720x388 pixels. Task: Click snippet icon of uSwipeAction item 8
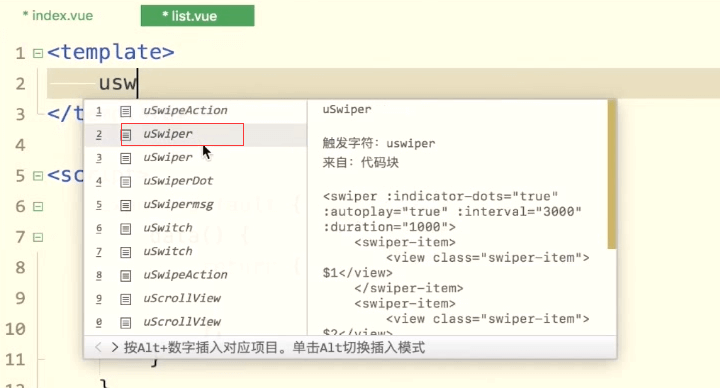(125, 276)
